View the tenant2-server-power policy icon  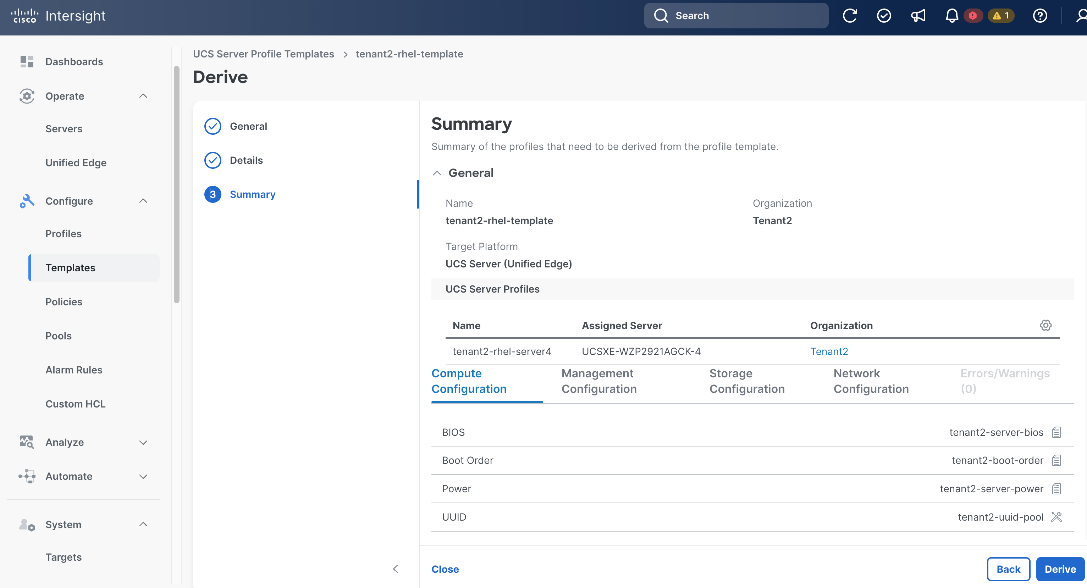(x=1056, y=489)
